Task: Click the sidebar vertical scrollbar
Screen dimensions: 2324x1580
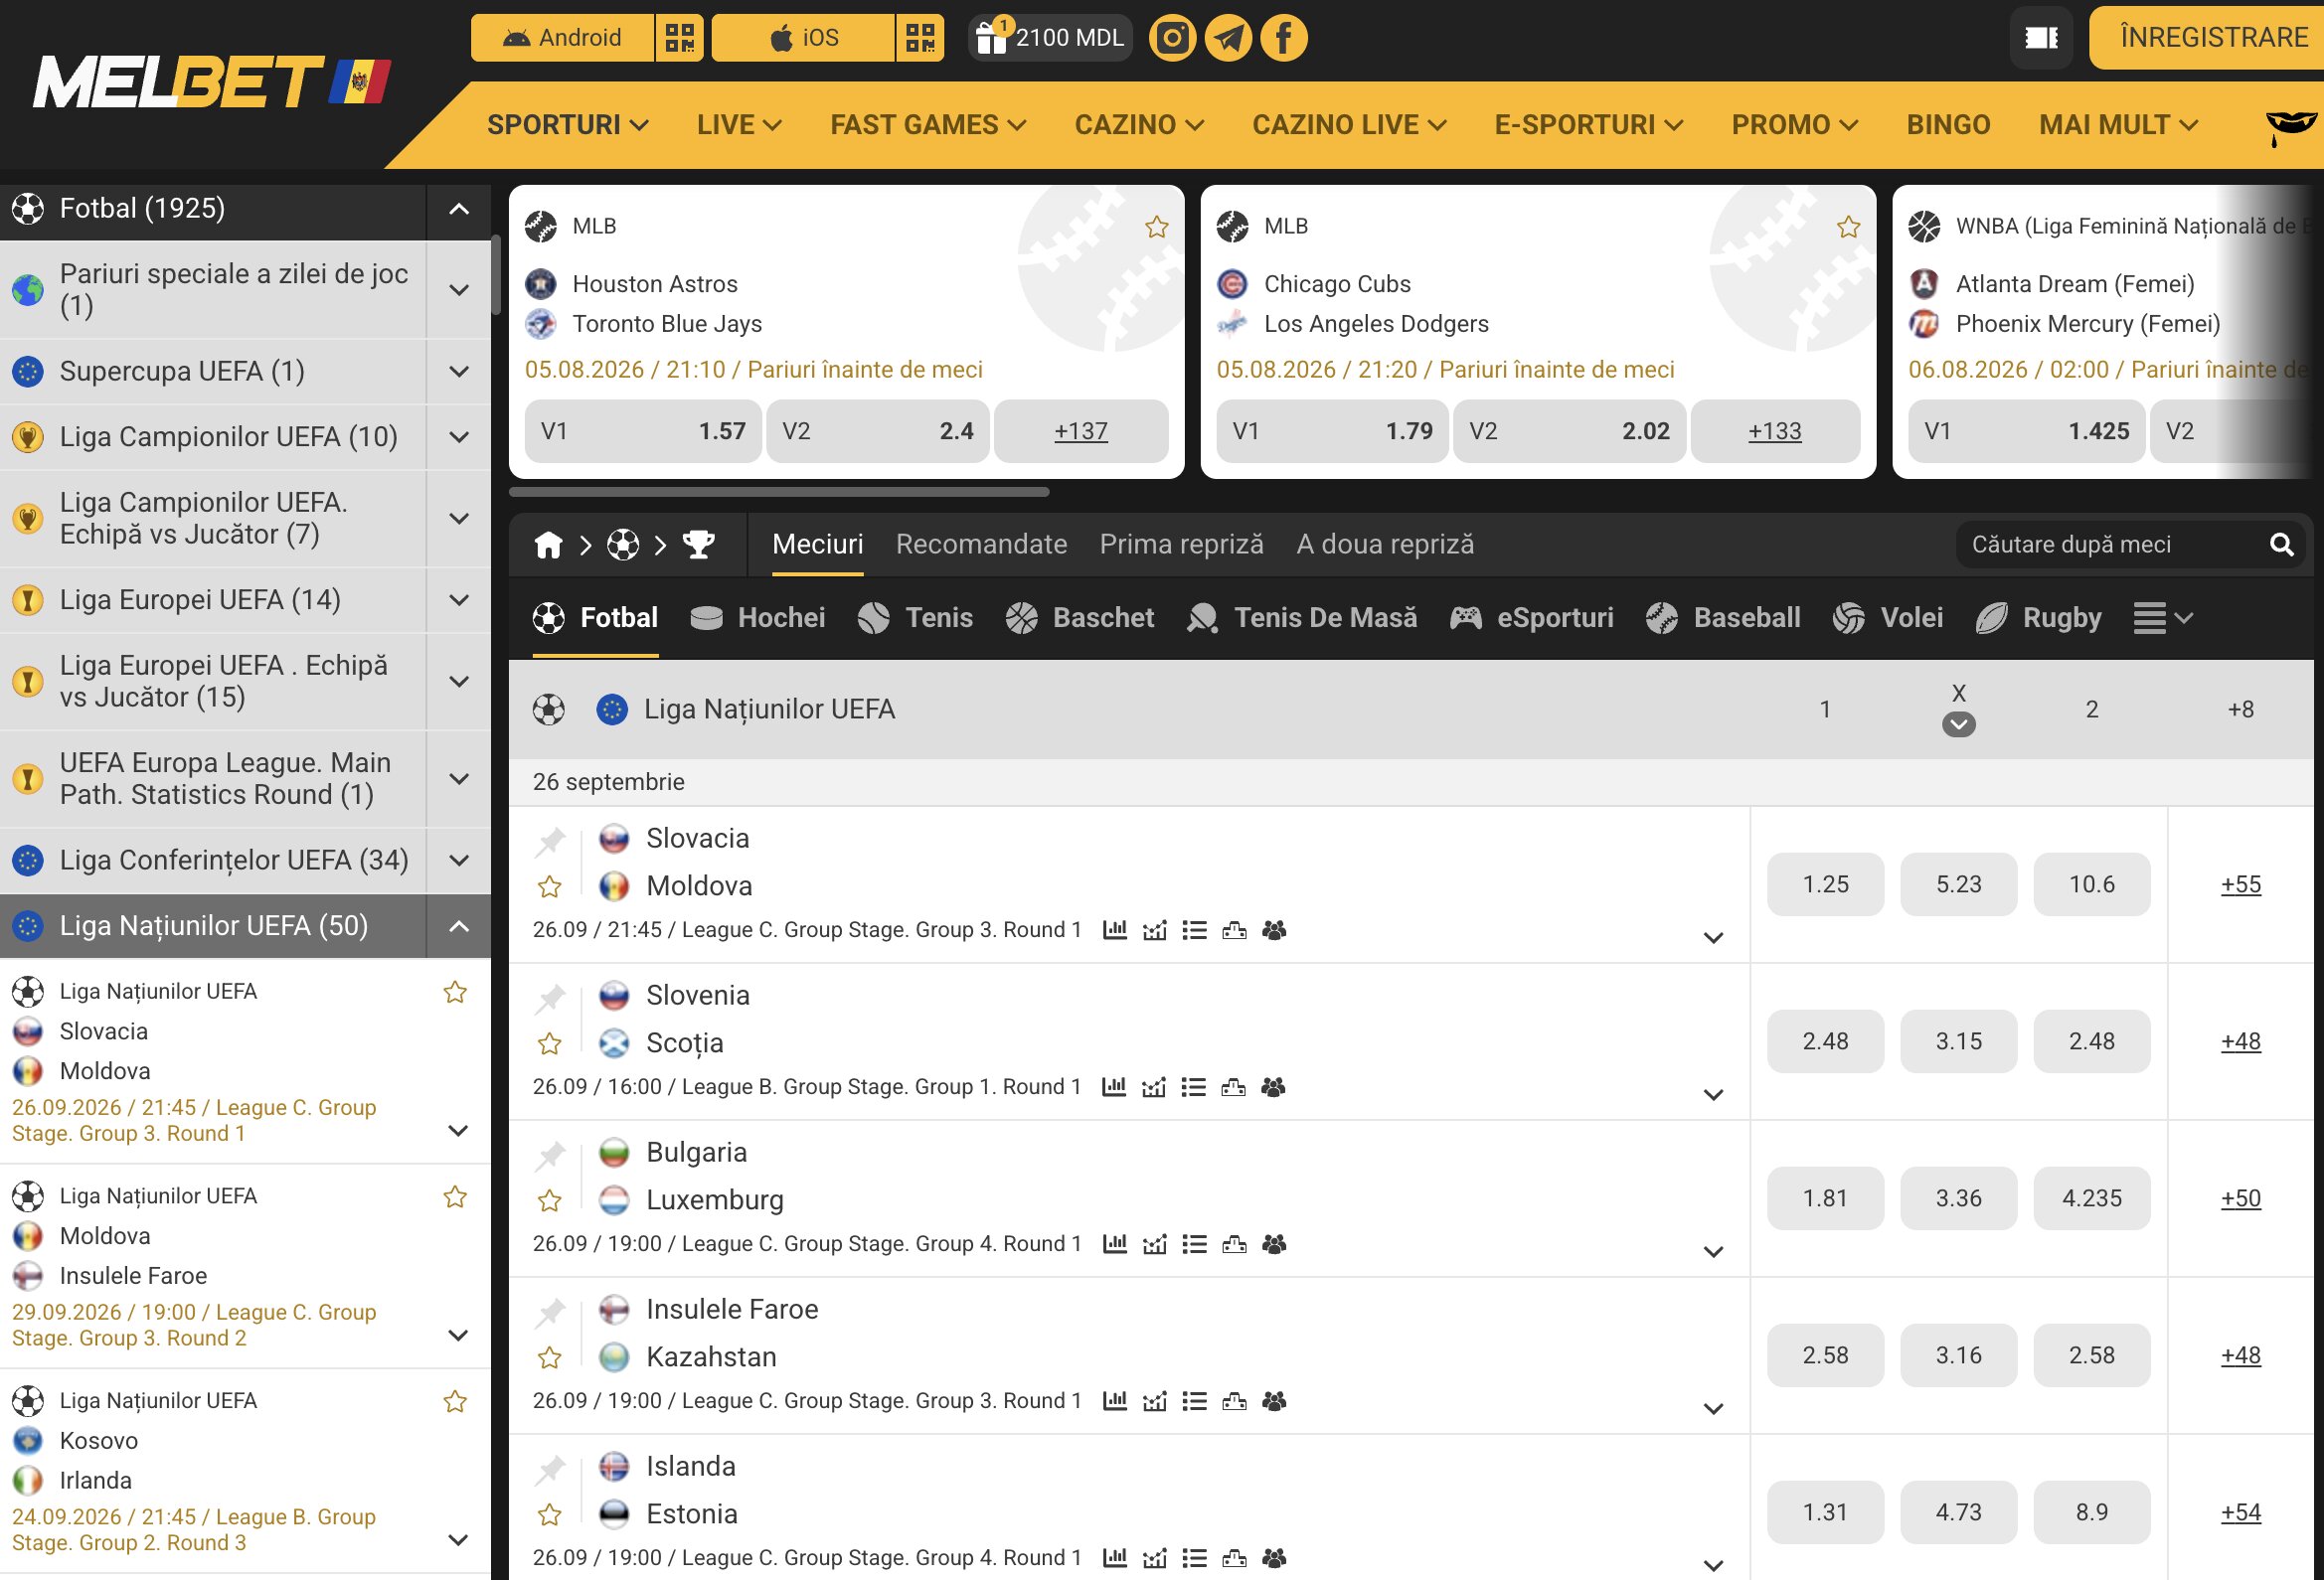Action: (496, 275)
